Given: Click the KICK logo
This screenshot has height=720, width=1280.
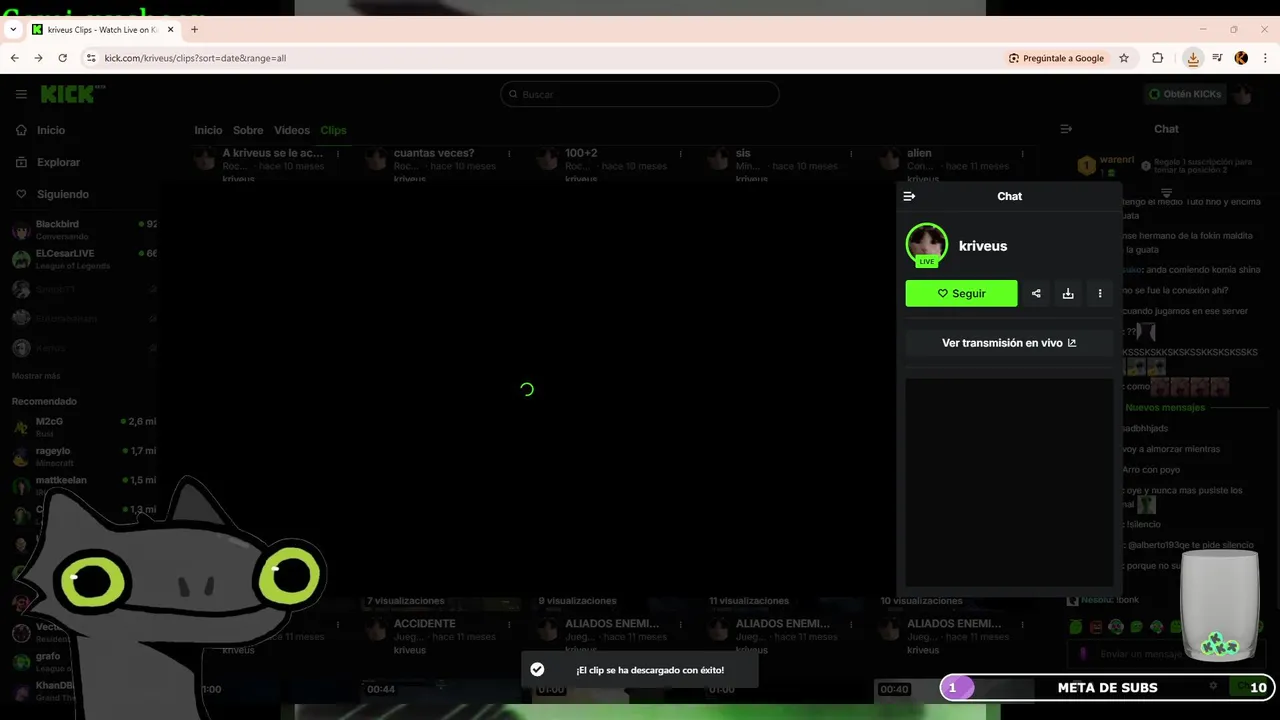Looking at the screenshot, I should point(72,94).
